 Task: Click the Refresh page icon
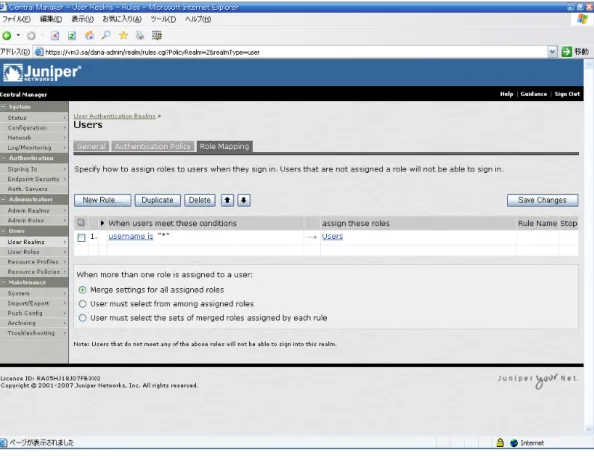tap(72, 36)
